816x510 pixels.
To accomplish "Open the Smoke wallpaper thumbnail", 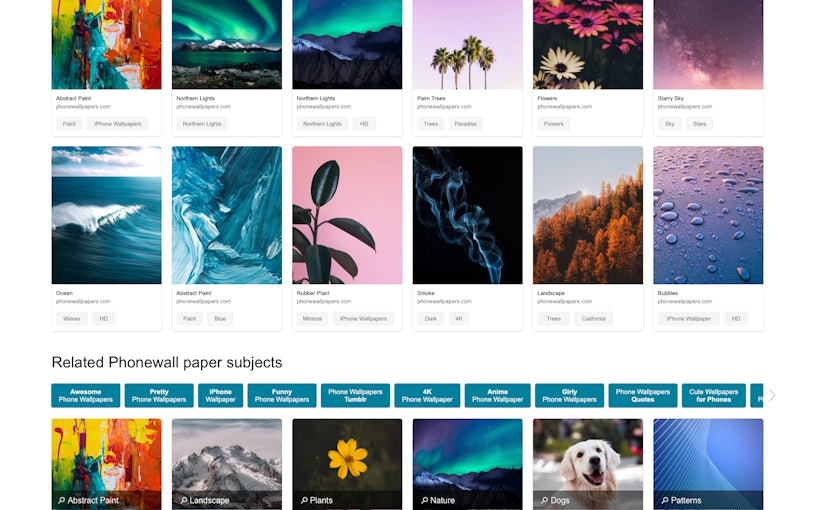I will coord(467,215).
